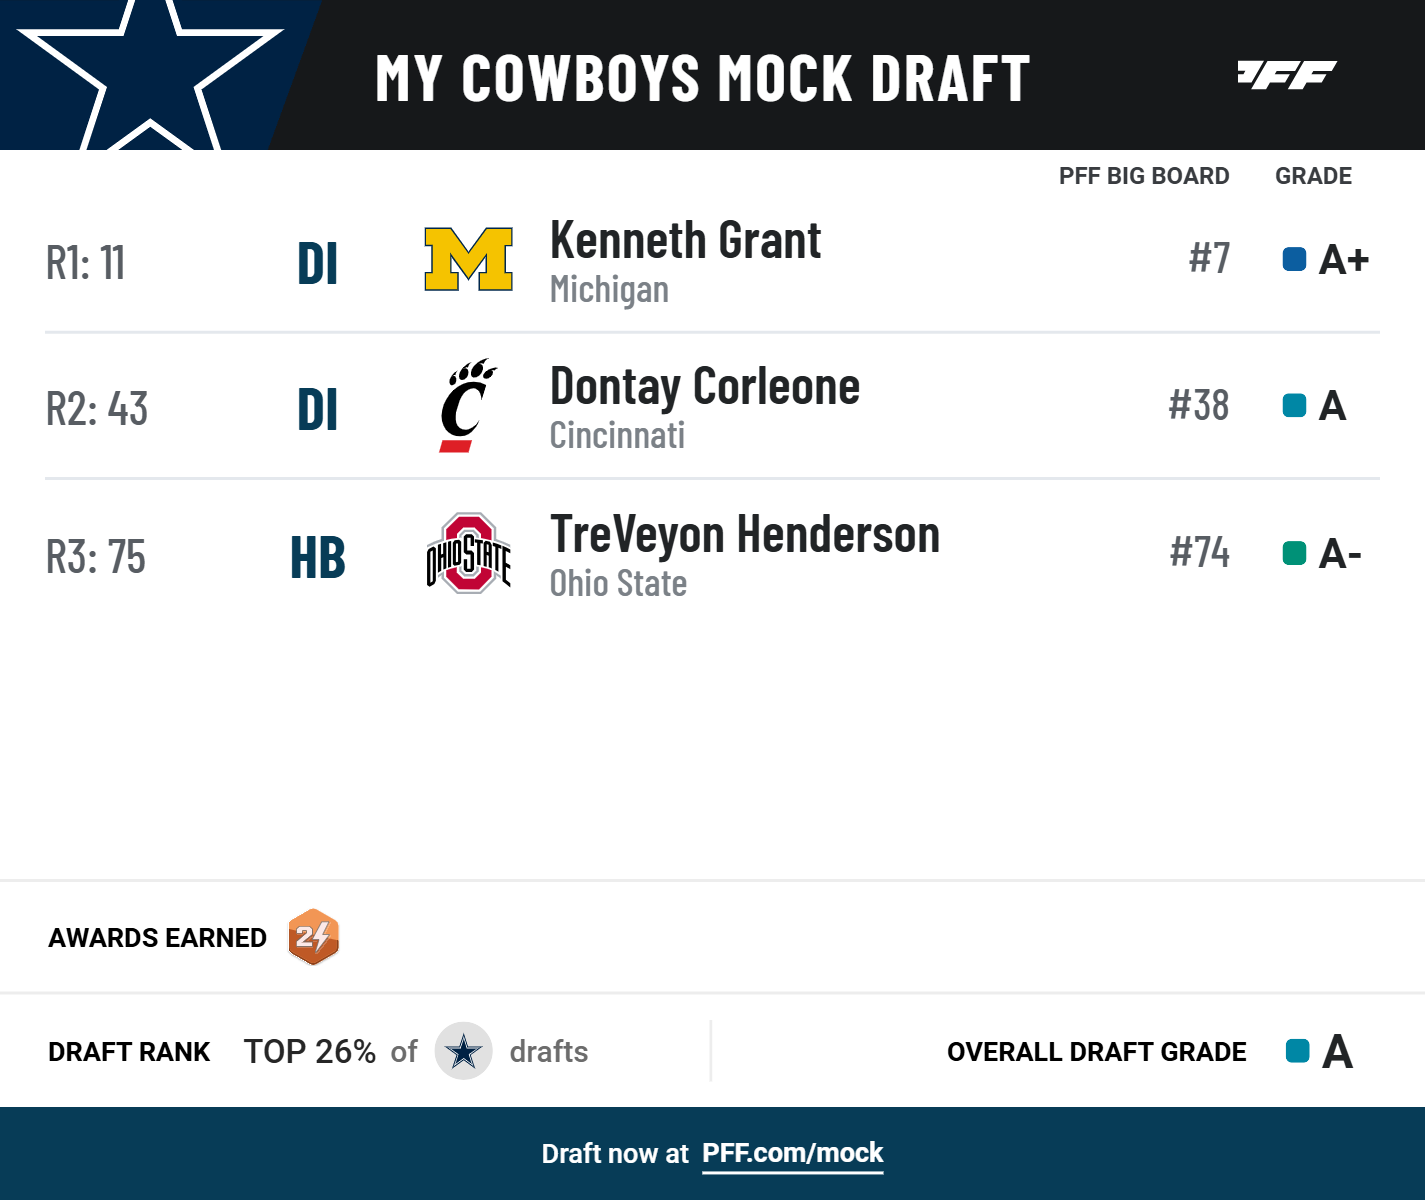Screen dimensions: 1425x1200
Task: Click the Grade column header
Action: coord(1313,176)
